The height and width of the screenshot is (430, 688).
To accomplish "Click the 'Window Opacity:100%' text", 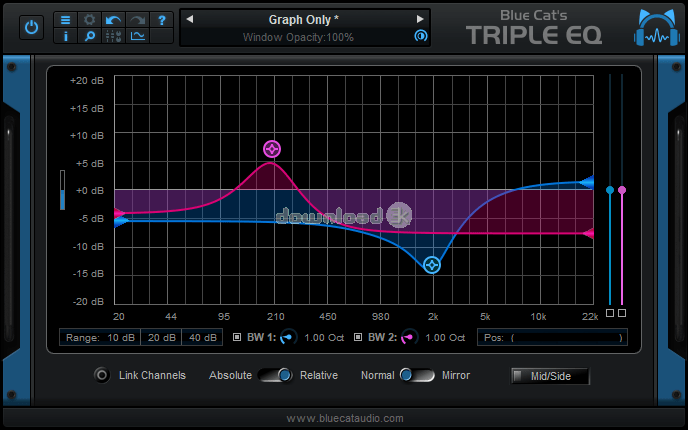I will (298, 37).
